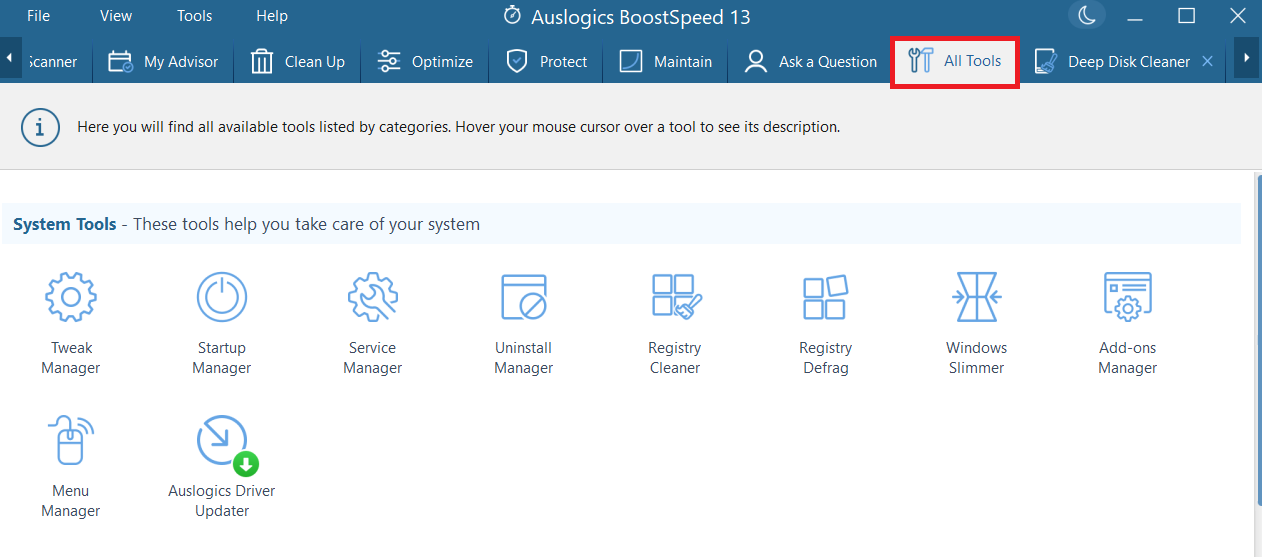Toggle dark mode moon icon
The width and height of the screenshot is (1262, 557).
click(1086, 16)
